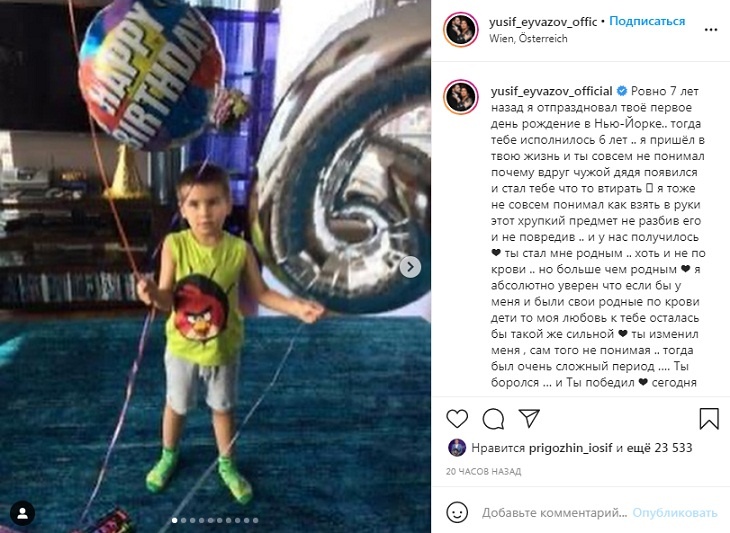Share post via paper plane icon
The height and width of the screenshot is (533, 730).
(x=529, y=418)
